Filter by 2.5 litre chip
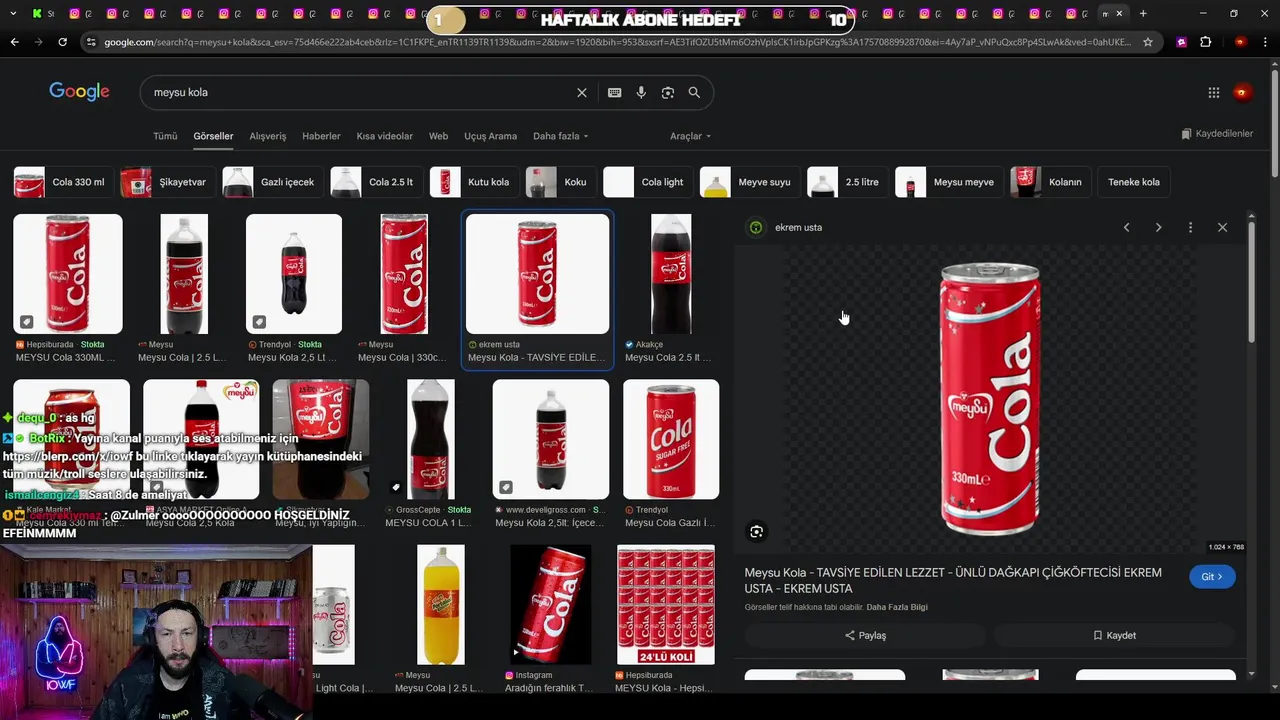The width and height of the screenshot is (1280, 720). [847, 182]
